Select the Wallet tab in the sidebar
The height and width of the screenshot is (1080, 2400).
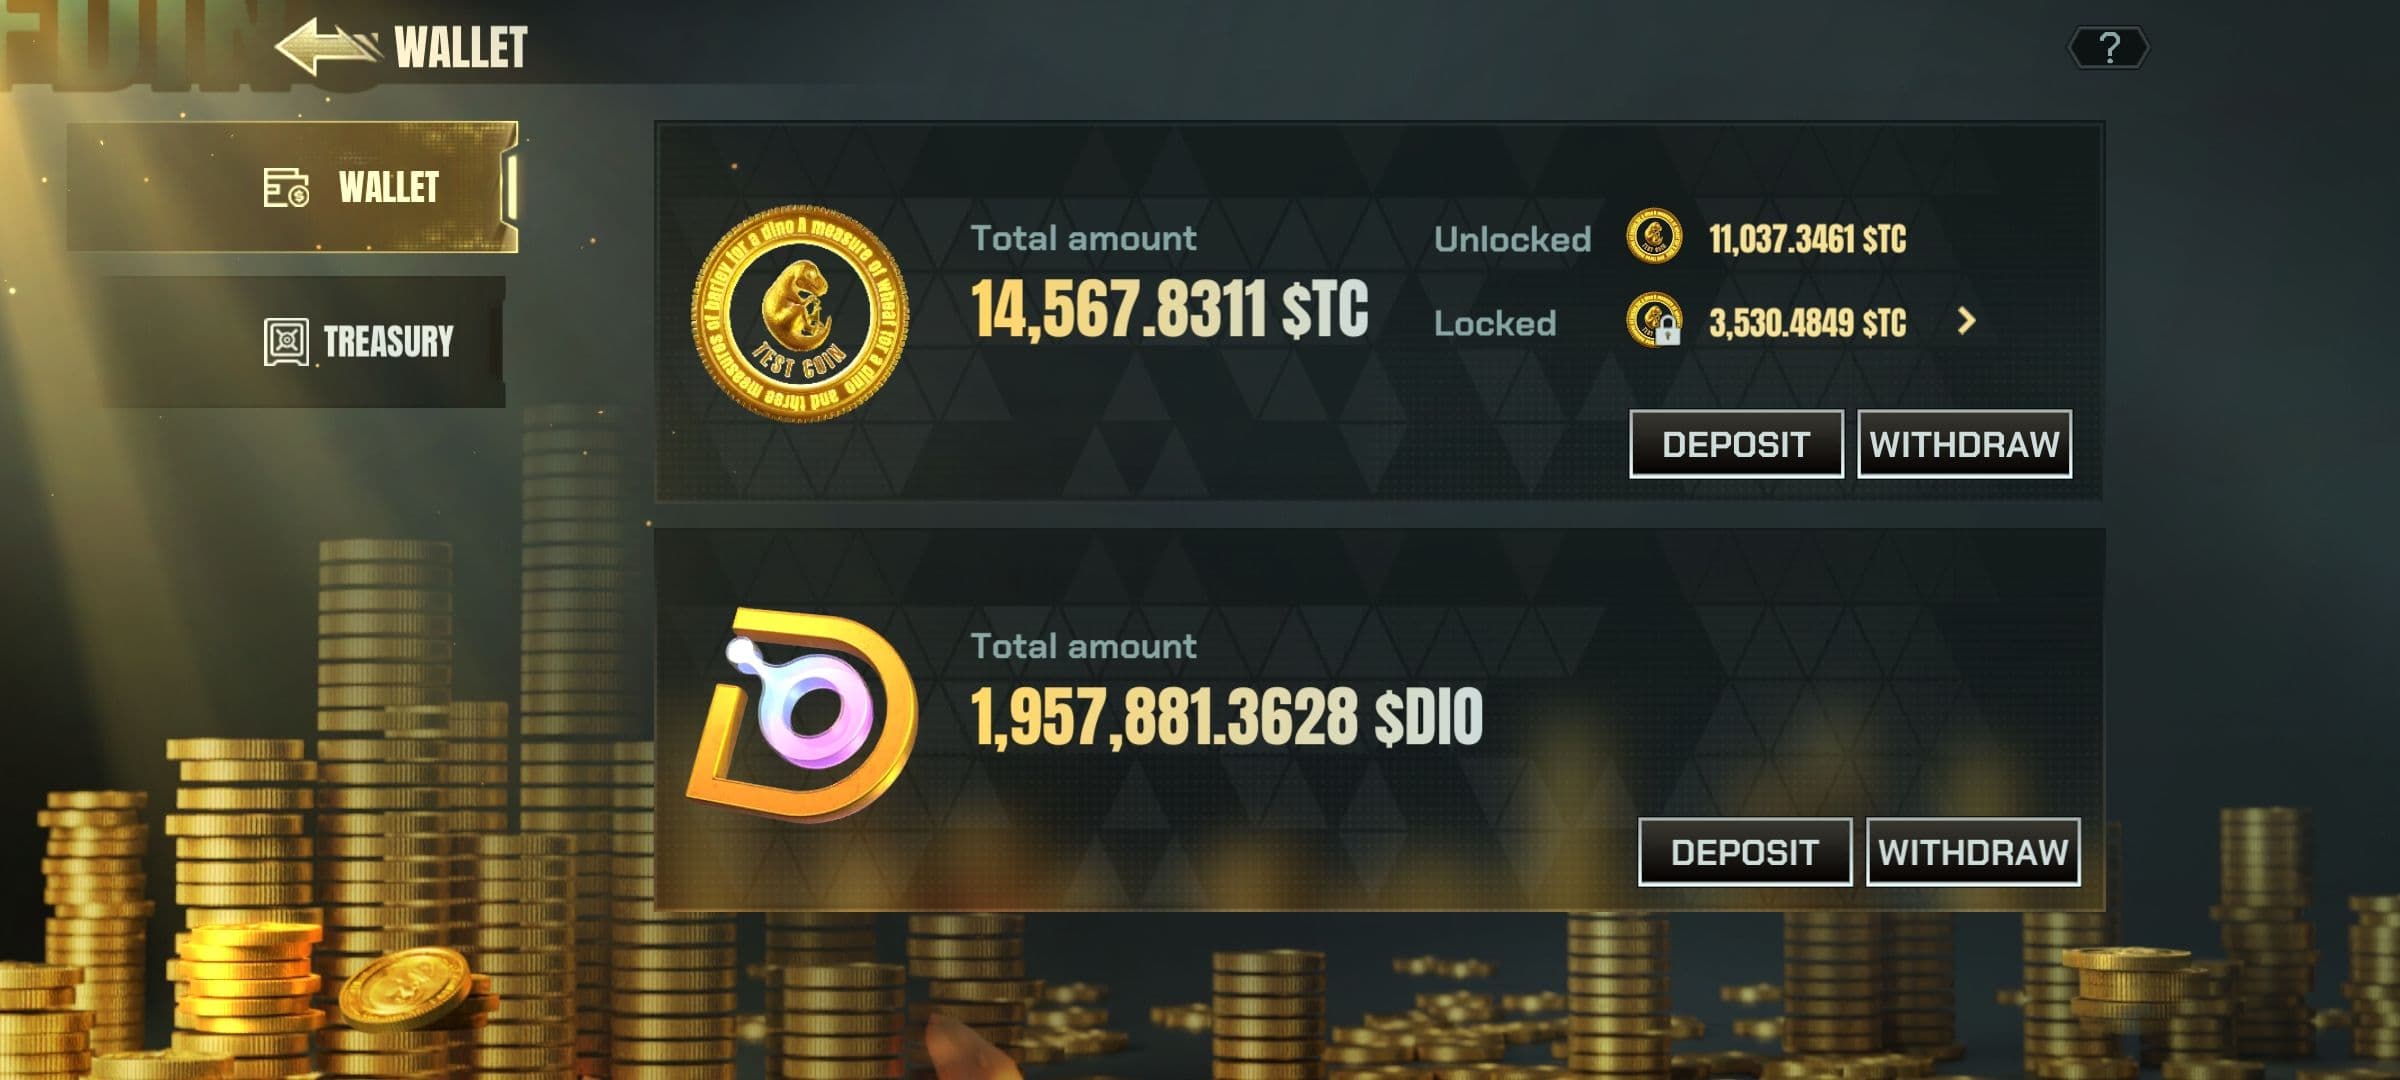(x=292, y=187)
